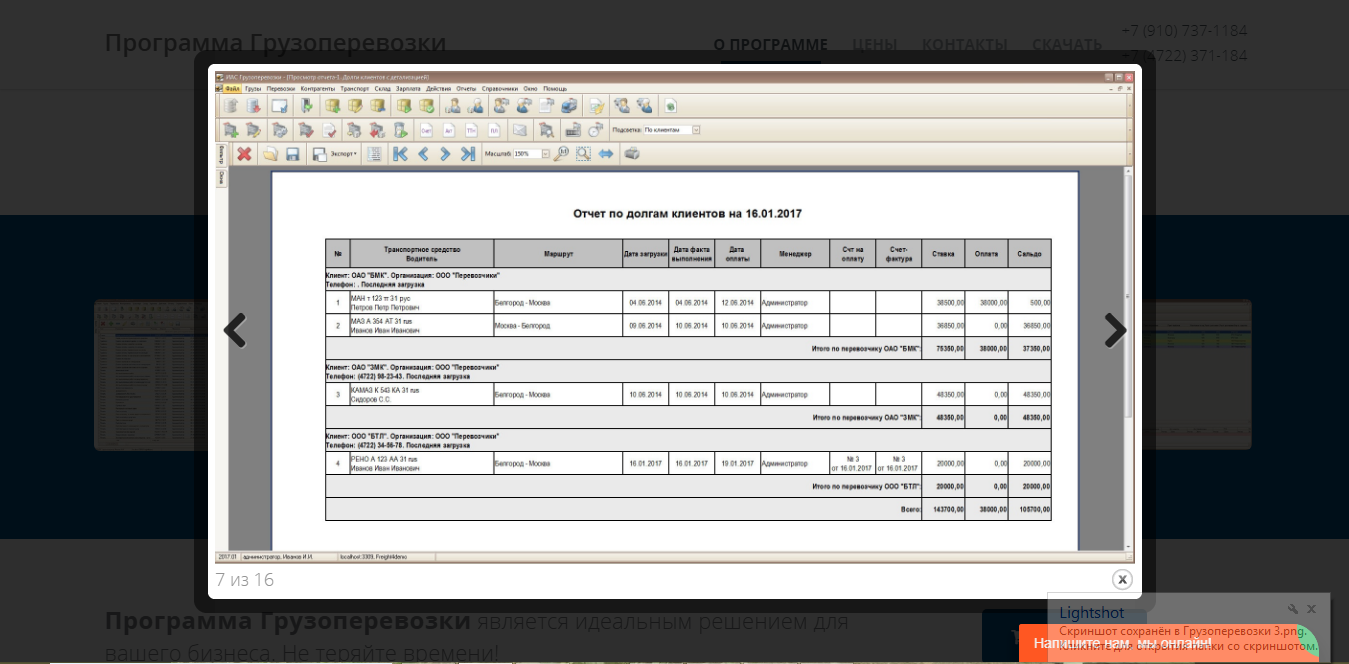
Task: Click the floppy disk save icon
Action: pyautogui.click(x=293, y=154)
